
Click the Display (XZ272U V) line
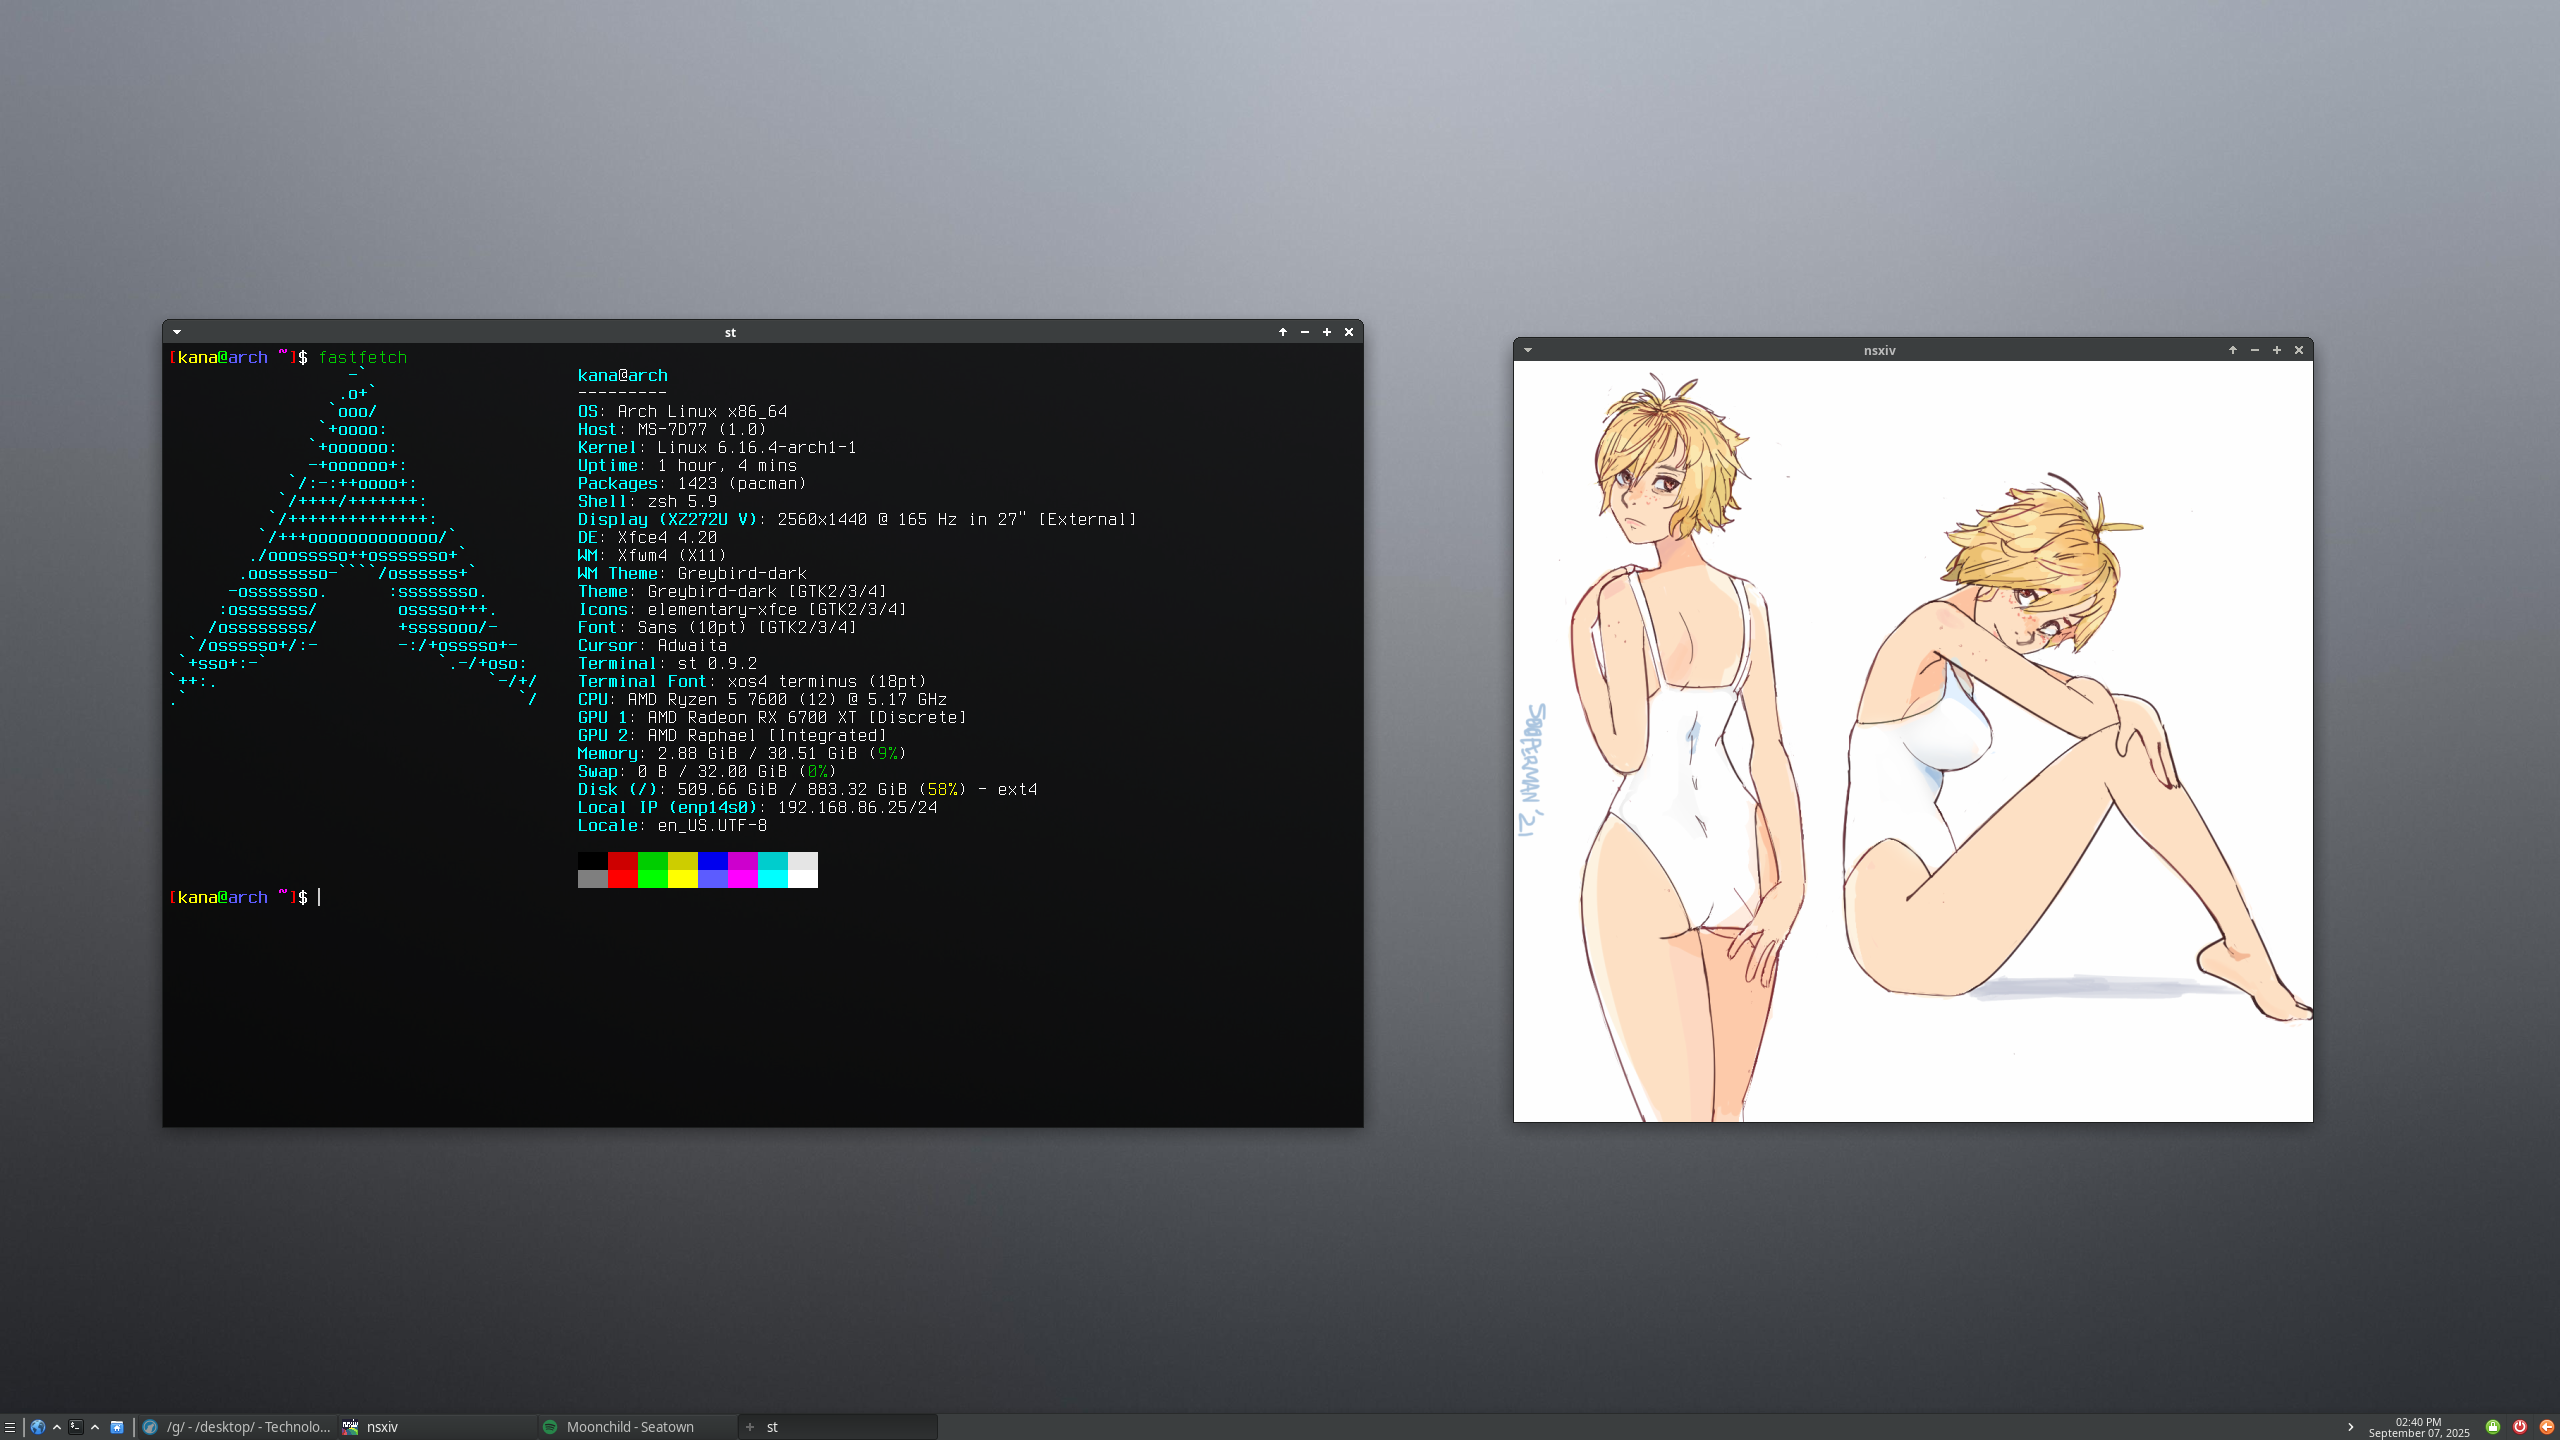click(x=857, y=519)
